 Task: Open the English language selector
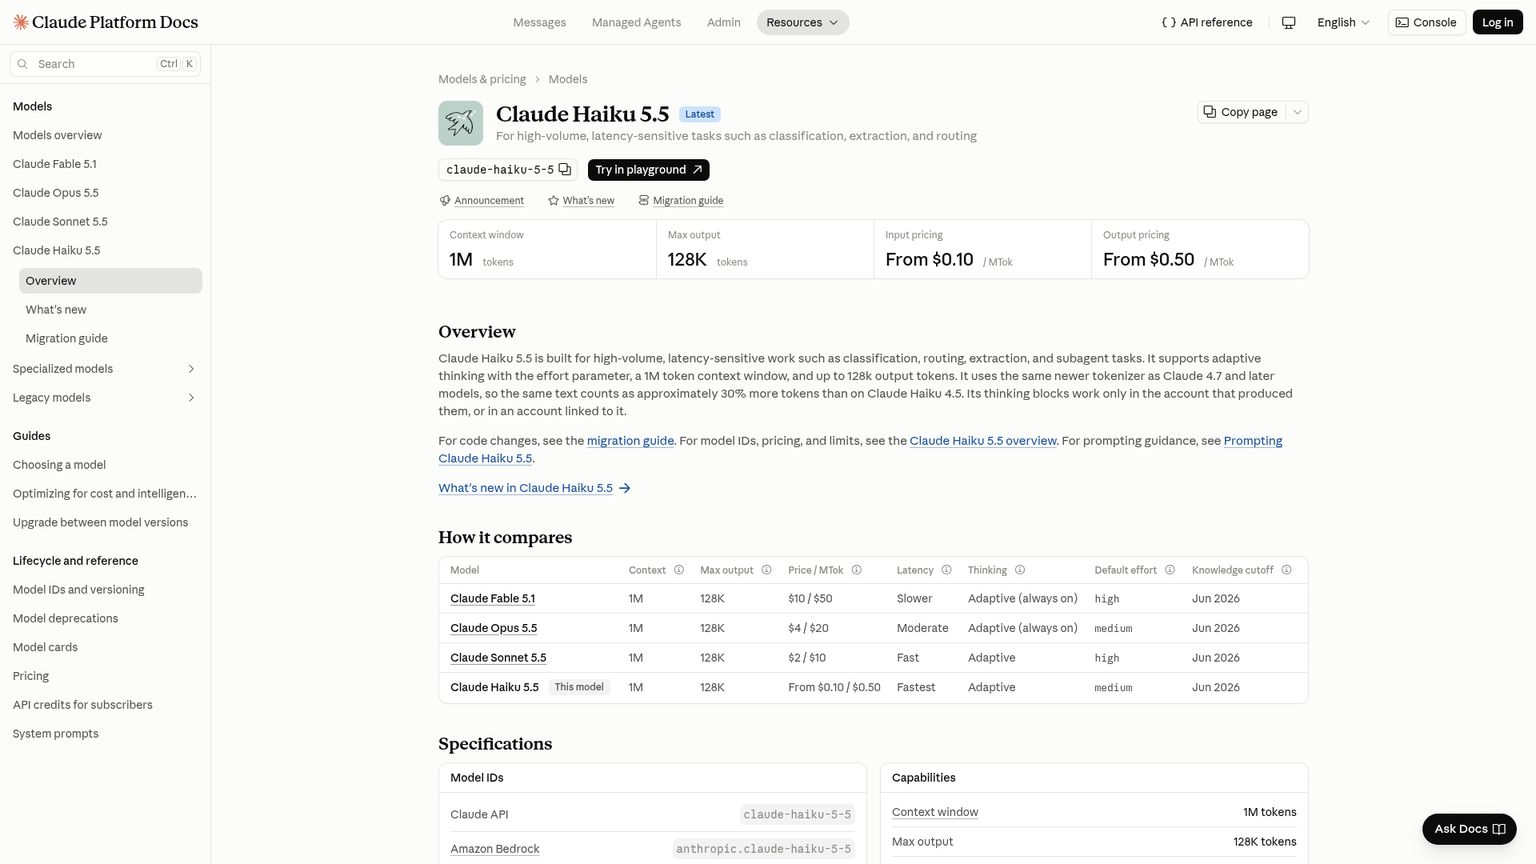pyautogui.click(x=1343, y=22)
